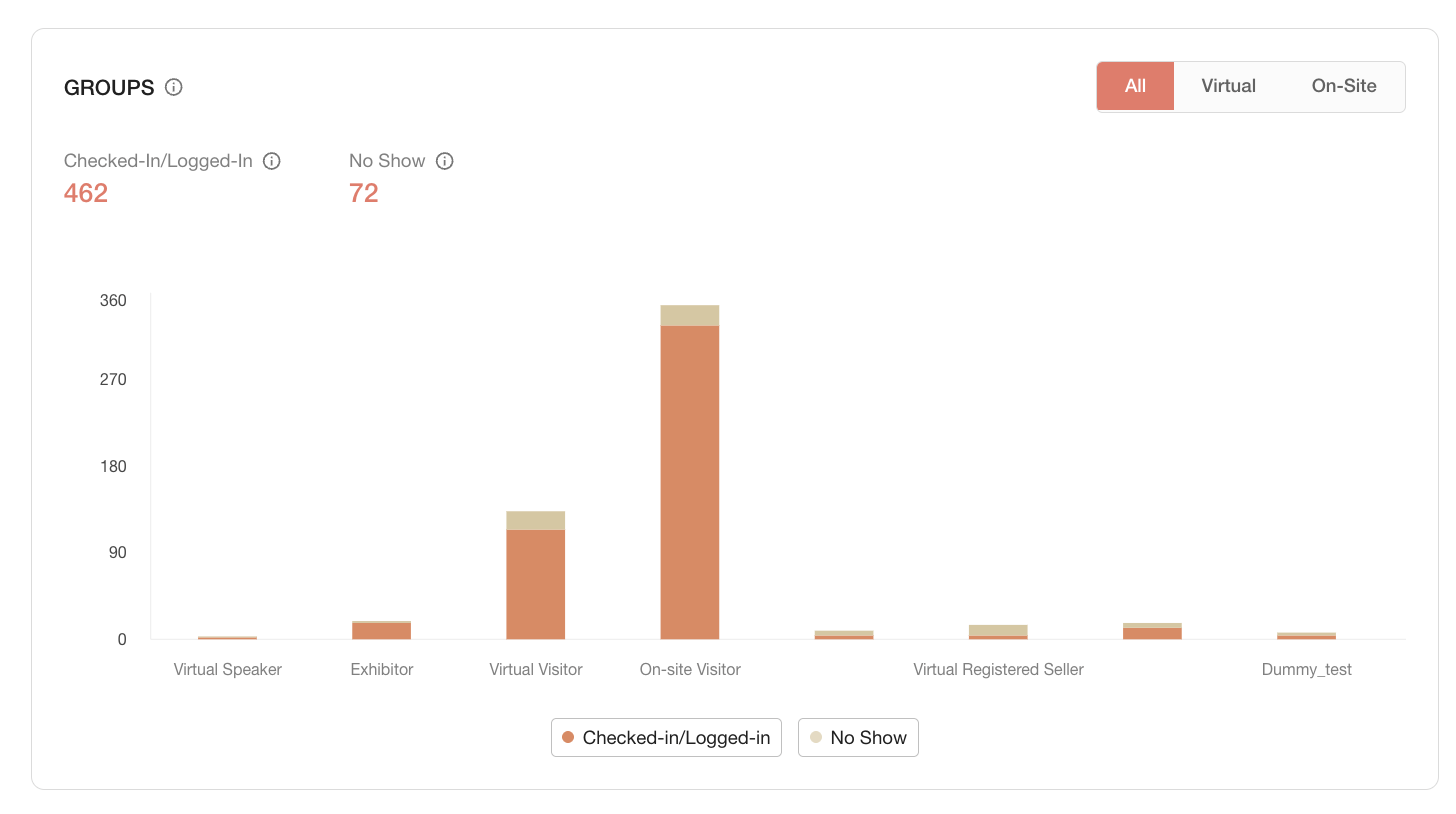Switch to the On-Site filter tab
The image size is (1456, 814).
coord(1344,86)
